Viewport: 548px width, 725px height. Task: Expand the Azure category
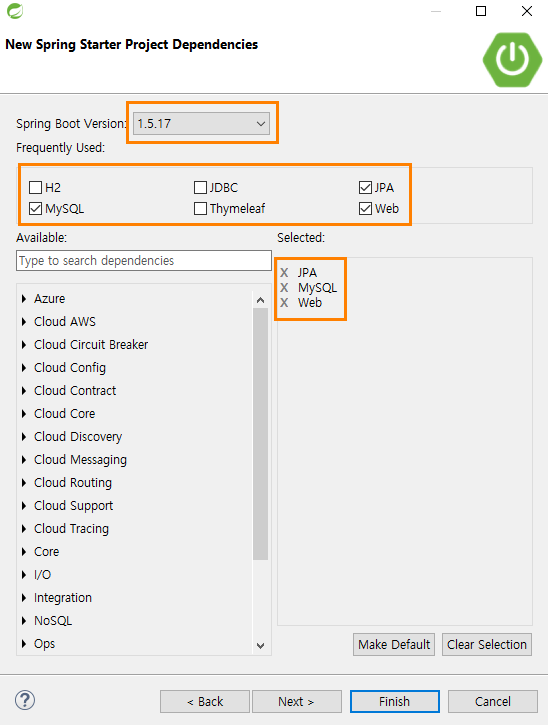tap(24, 299)
